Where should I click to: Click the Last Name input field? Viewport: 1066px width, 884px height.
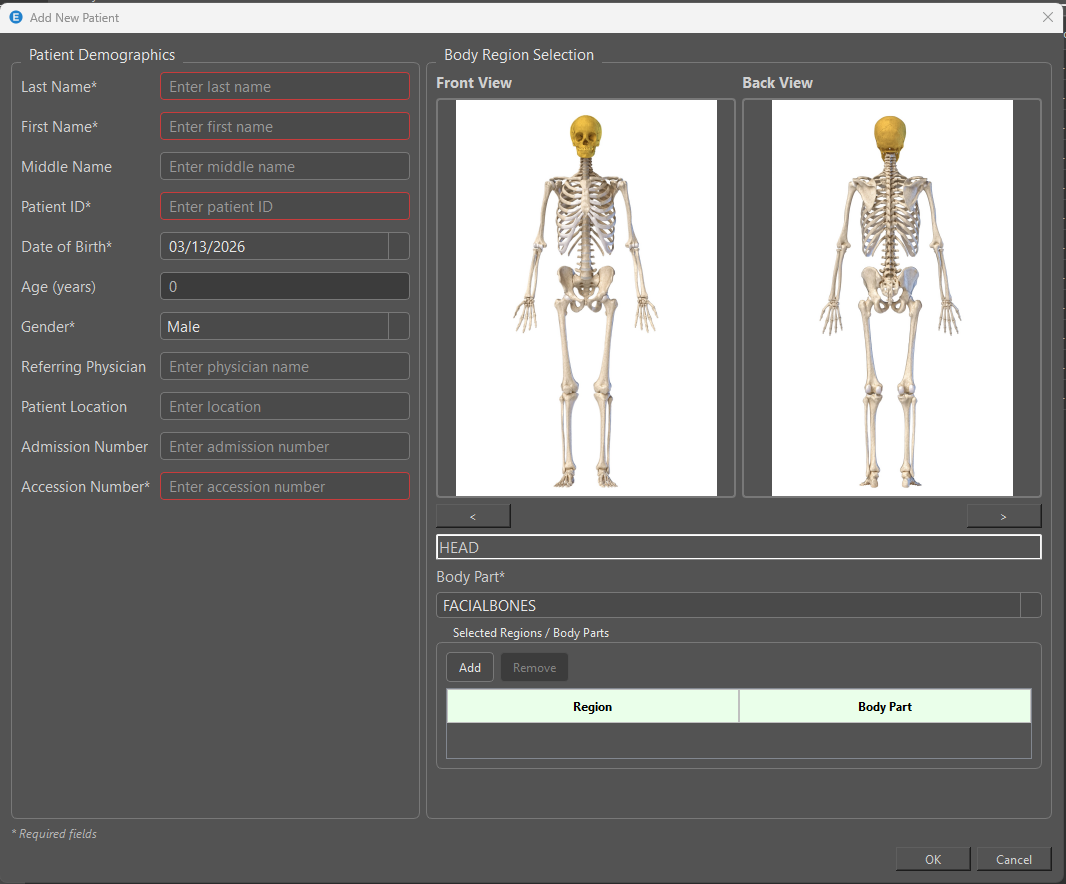[285, 87]
